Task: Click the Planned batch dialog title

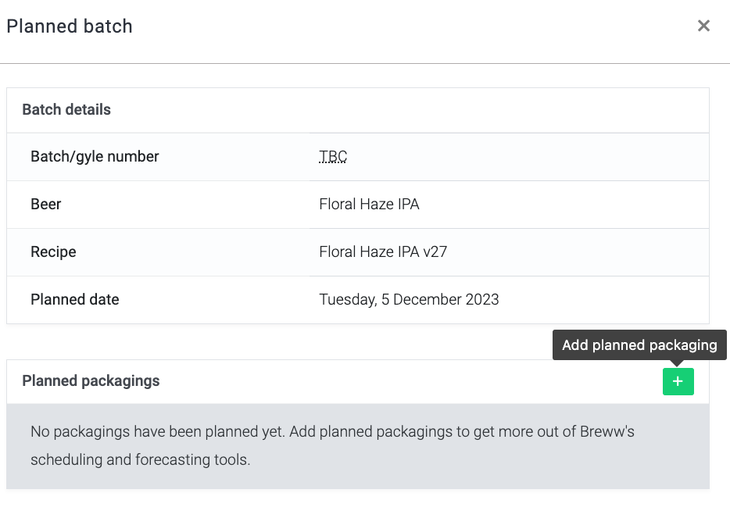Action: [69, 26]
